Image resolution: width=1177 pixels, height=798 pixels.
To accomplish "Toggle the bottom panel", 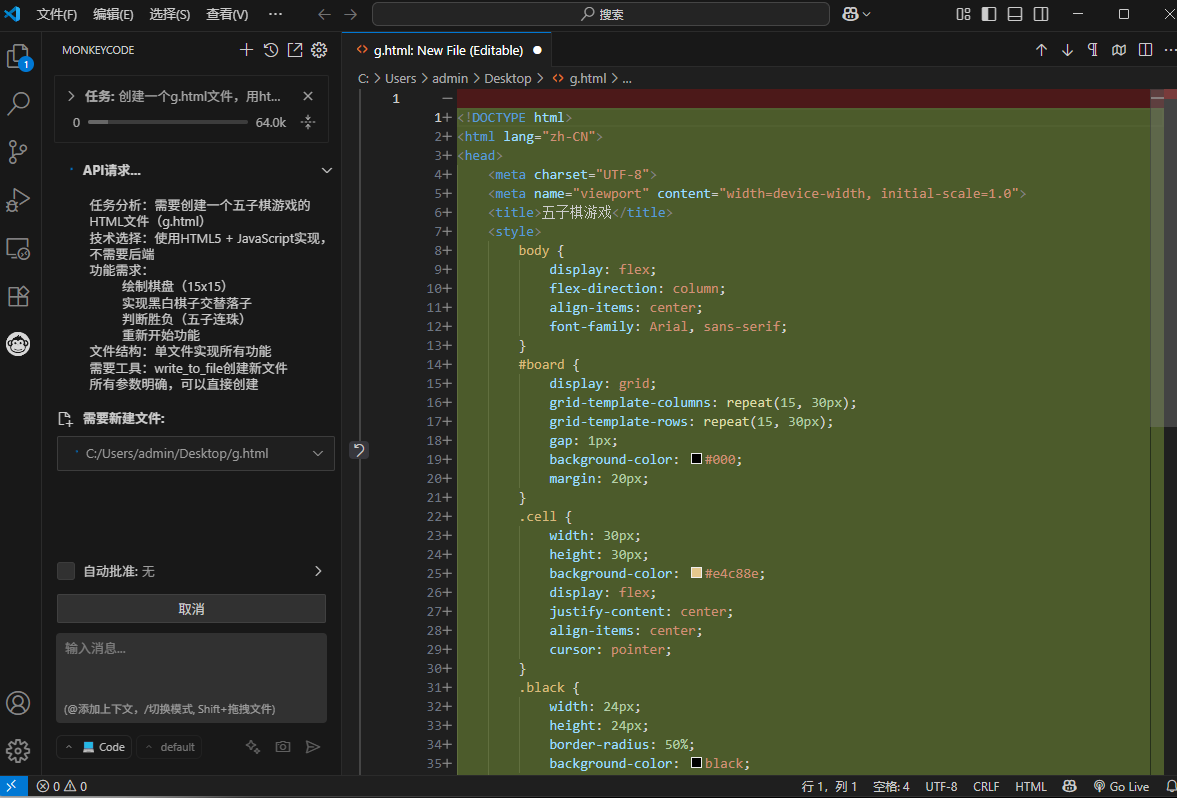I will [1015, 14].
